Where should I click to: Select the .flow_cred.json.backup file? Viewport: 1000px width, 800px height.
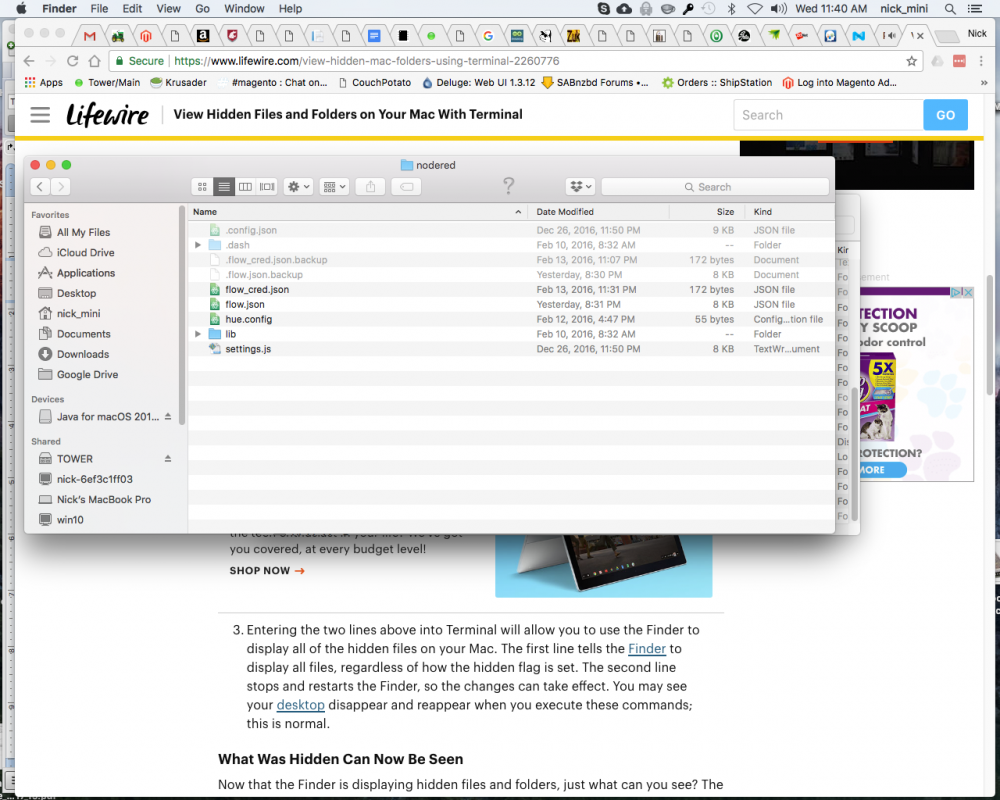(x=511, y=260)
